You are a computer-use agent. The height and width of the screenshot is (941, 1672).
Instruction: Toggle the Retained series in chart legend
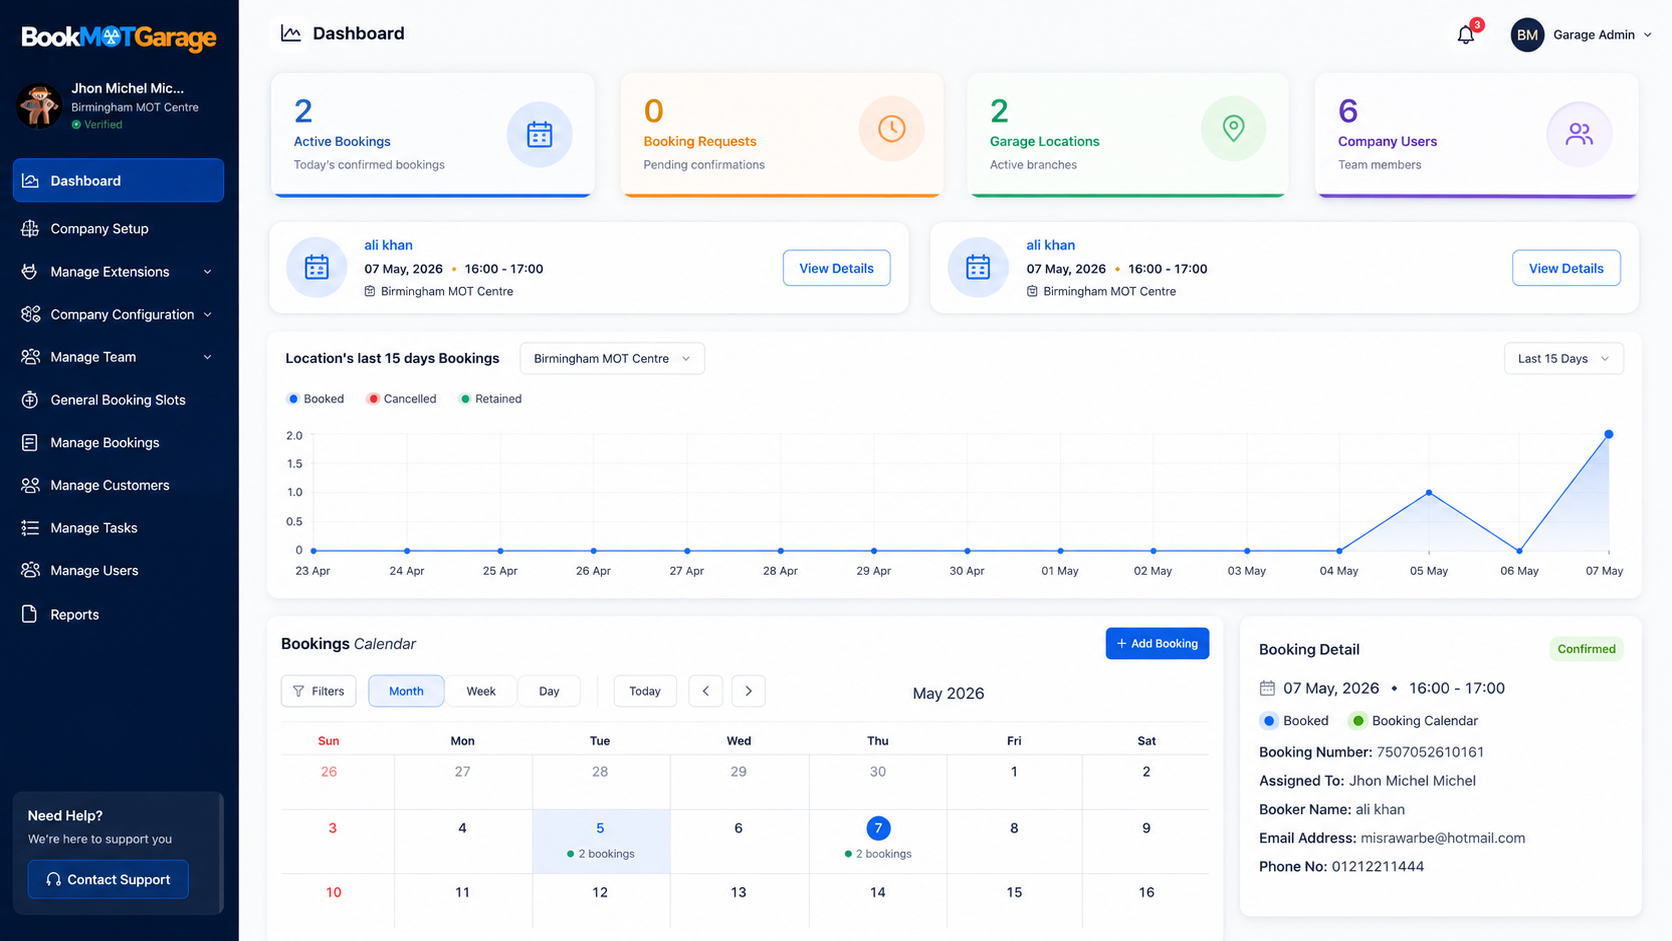[x=490, y=399]
